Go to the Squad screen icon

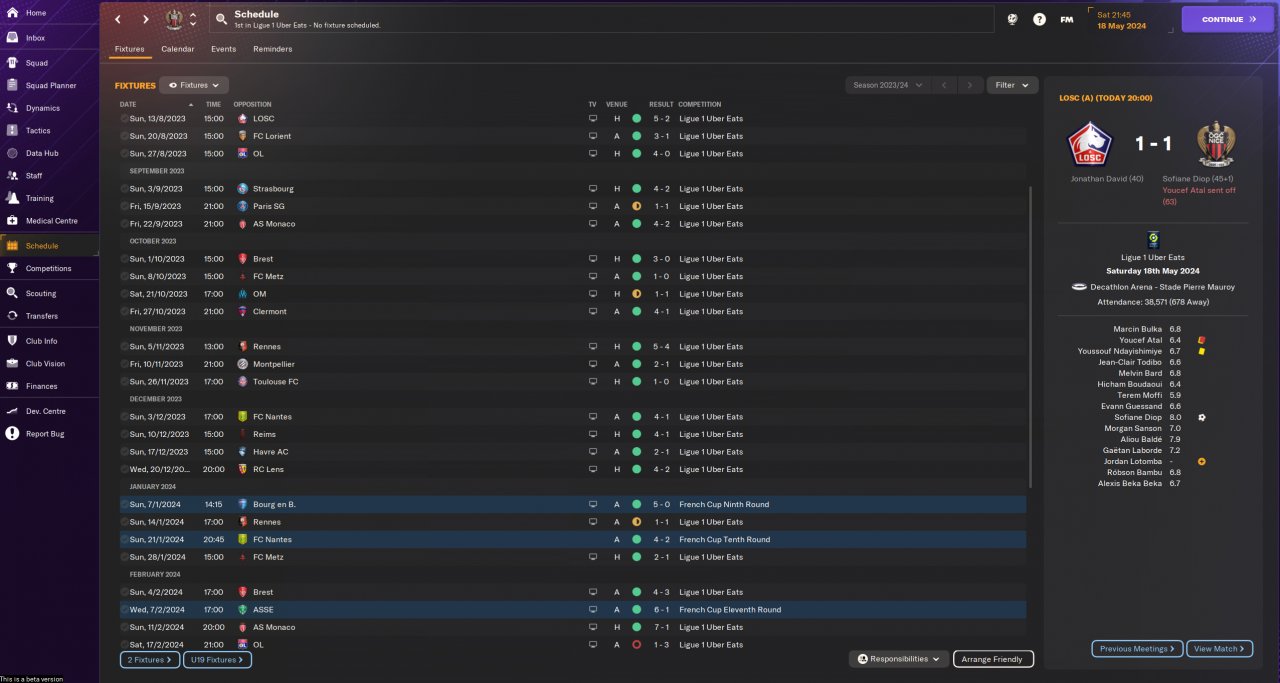[x=12, y=63]
